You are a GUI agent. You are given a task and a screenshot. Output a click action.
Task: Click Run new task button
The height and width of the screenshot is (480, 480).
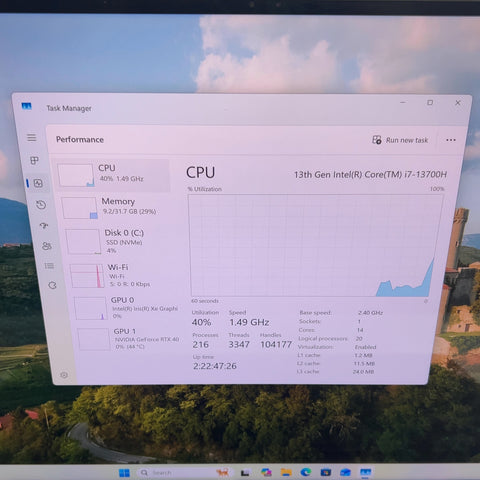click(400, 140)
